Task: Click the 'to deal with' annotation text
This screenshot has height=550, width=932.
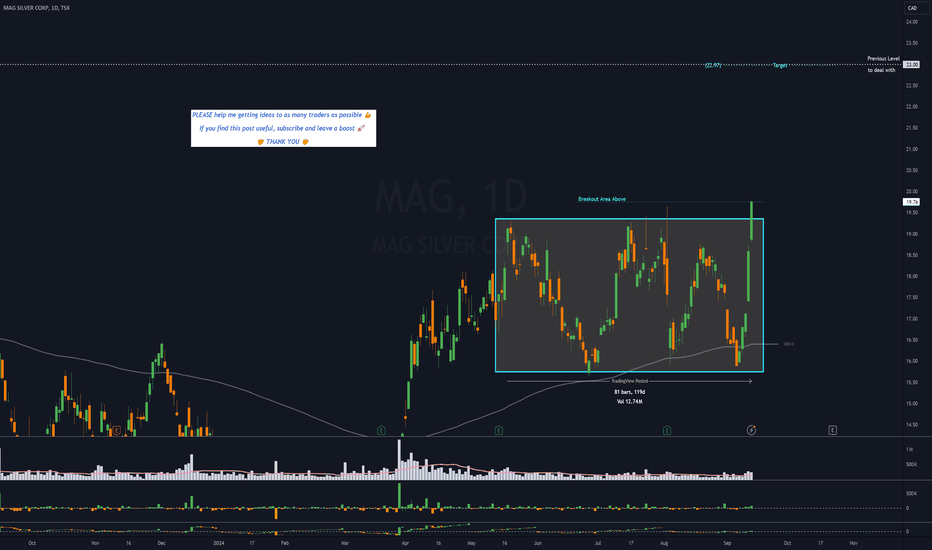Action: coord(881,70)
